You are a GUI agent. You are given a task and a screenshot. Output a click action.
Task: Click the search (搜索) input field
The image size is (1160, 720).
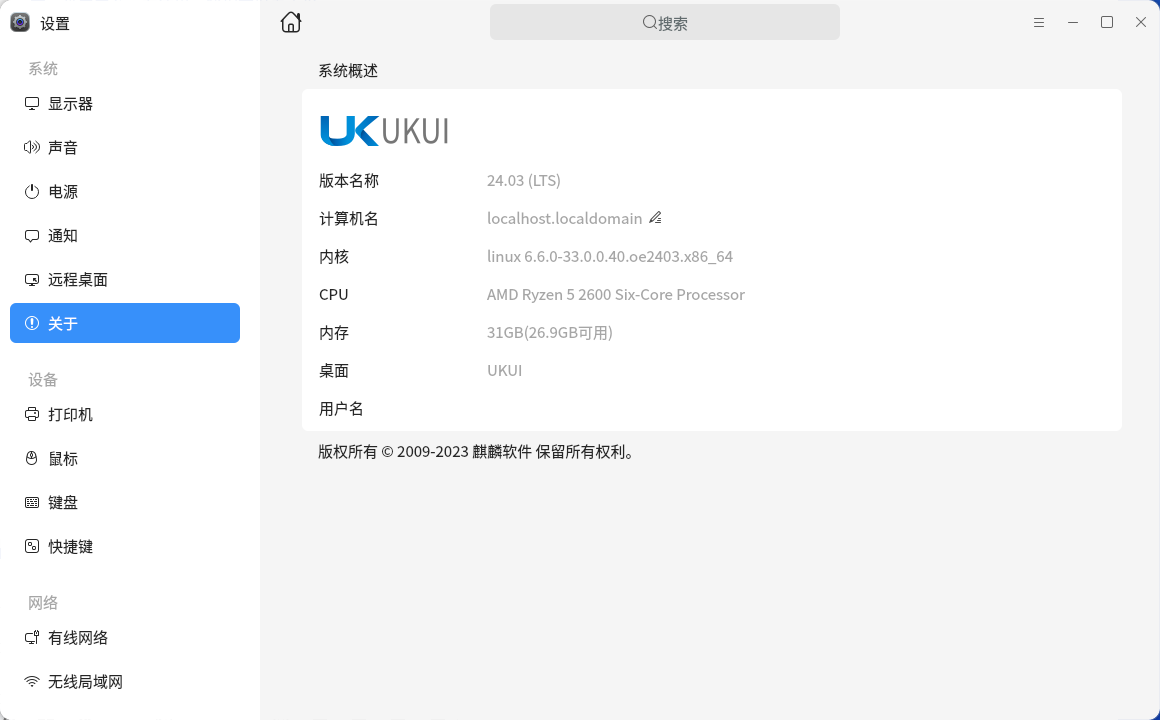665,22
